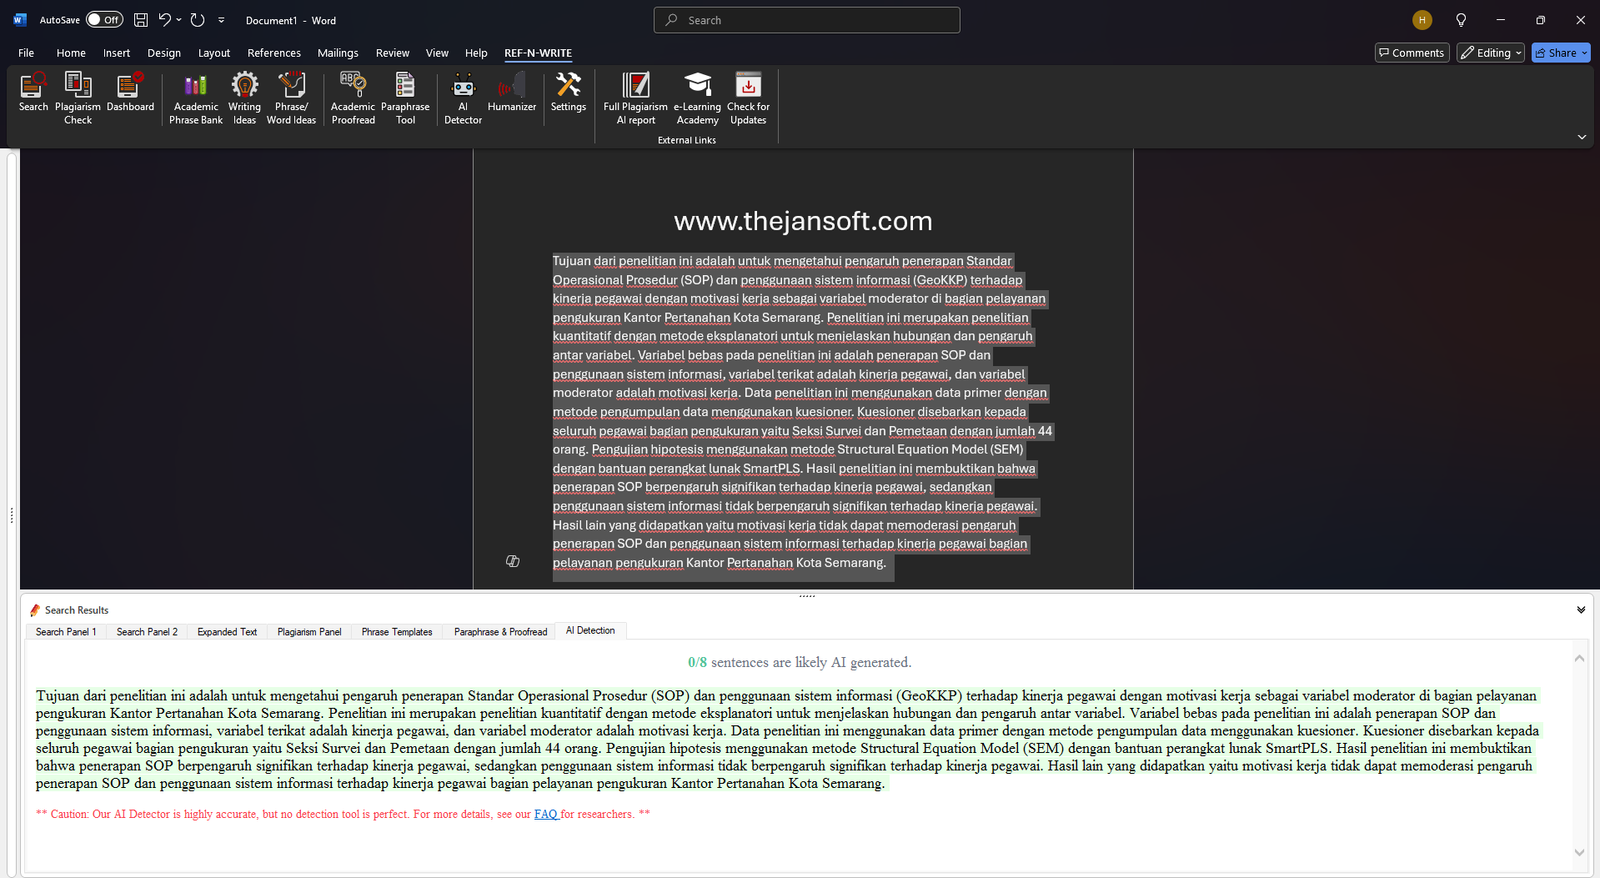Open the Dashboard in the ribbon
Screen dimensions: 1600x878
tap(130, 92)
